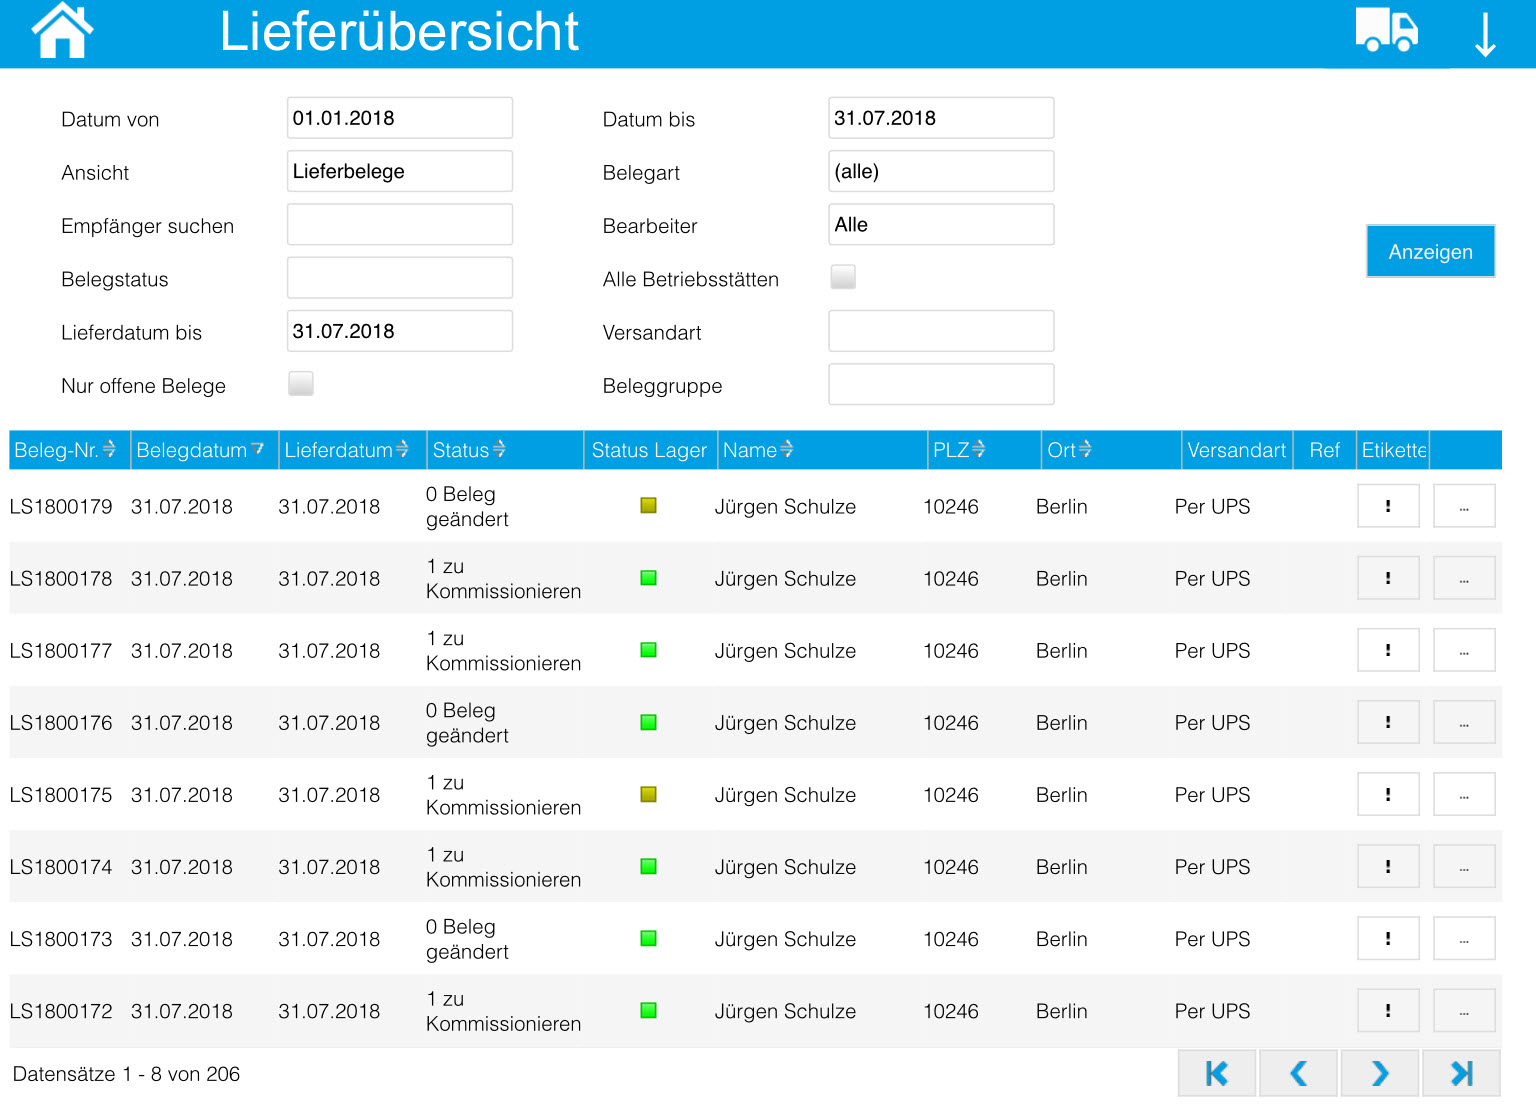Click the Empfänger suchen input field
Image resolution: width=1536 pixels, height=1106 pixels.
399,224
